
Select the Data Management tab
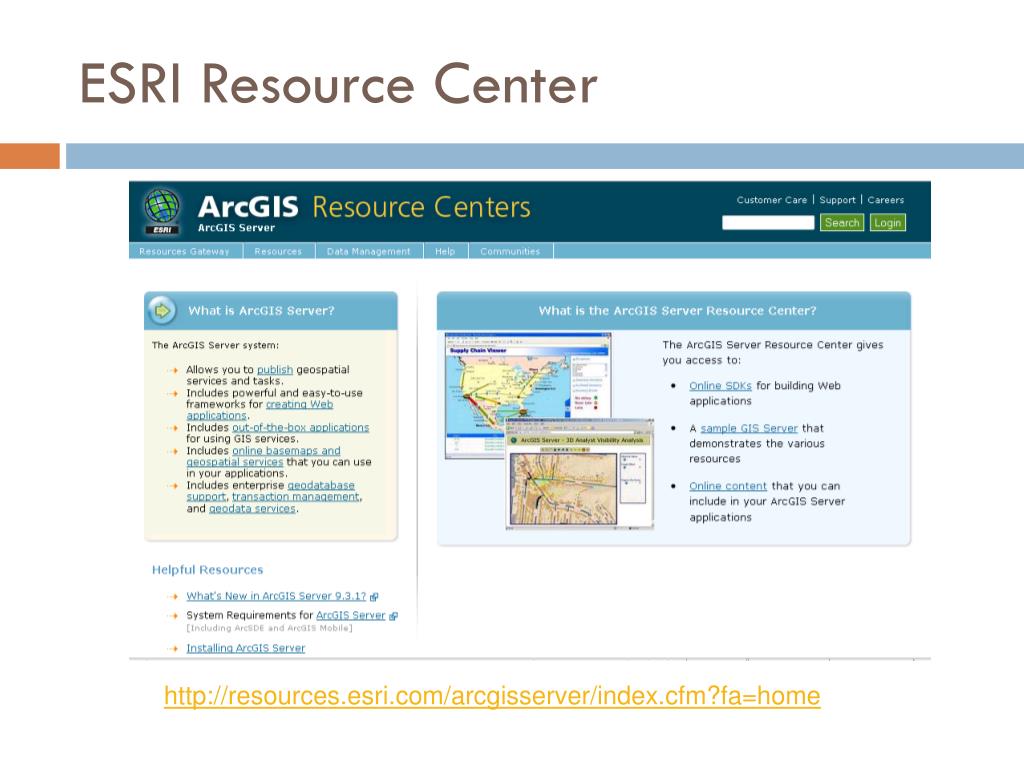[x=369, y=251]
